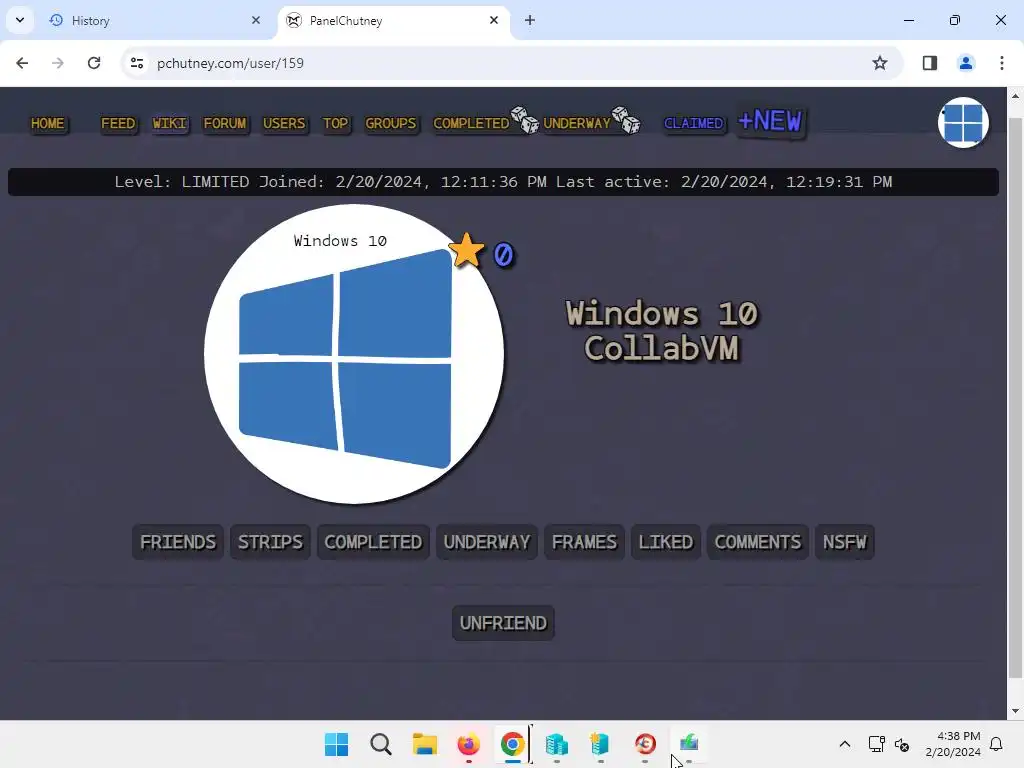The height and width of the screenshot is (768, 1024).
Task: Open the Windows Start menu
Action: [x=336, y=744]
